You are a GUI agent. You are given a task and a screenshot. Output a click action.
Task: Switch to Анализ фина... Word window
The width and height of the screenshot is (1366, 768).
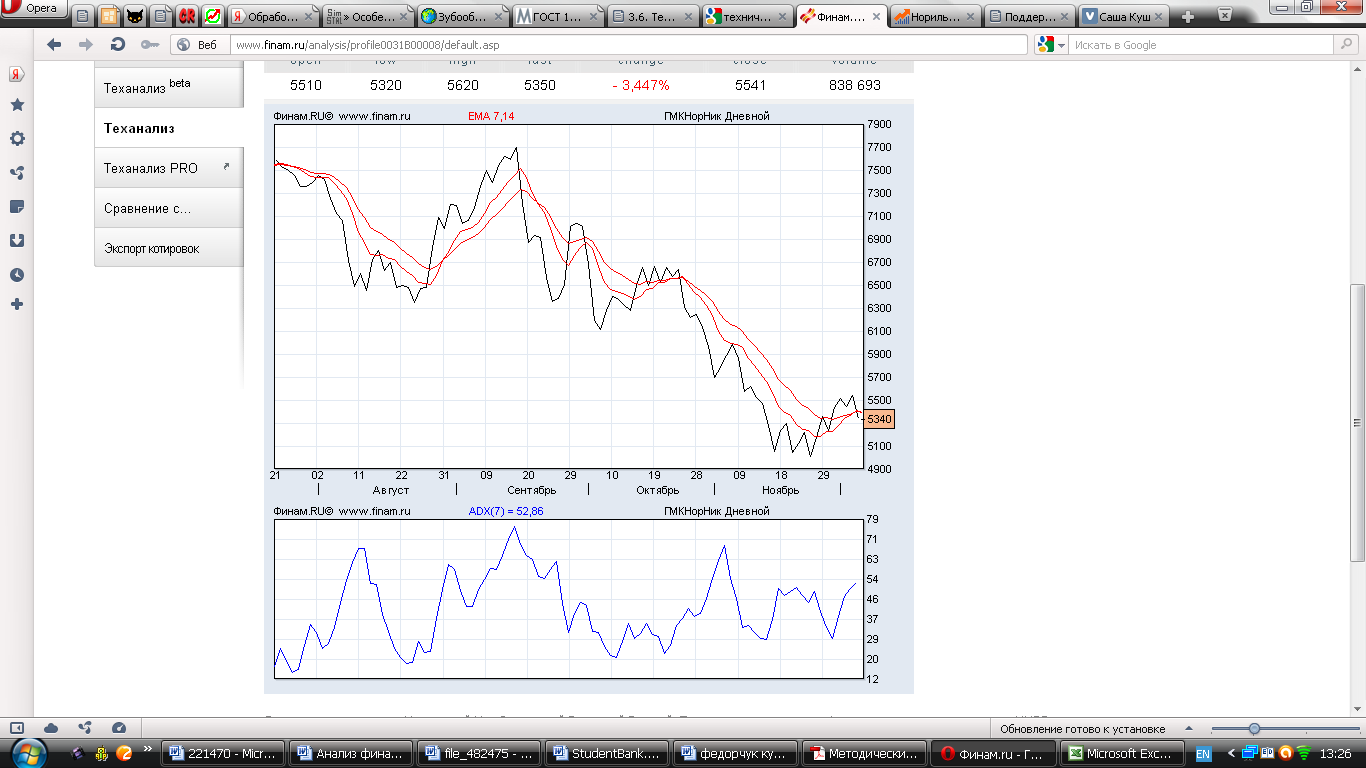[352, 753]
